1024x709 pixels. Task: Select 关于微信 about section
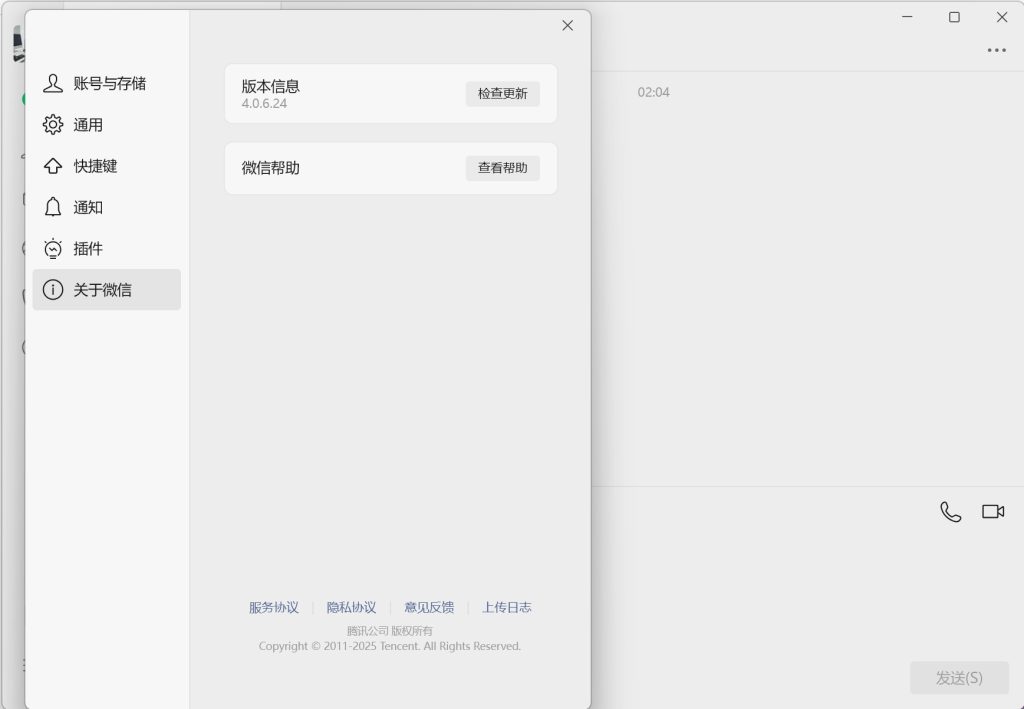[x=106, y=289]
